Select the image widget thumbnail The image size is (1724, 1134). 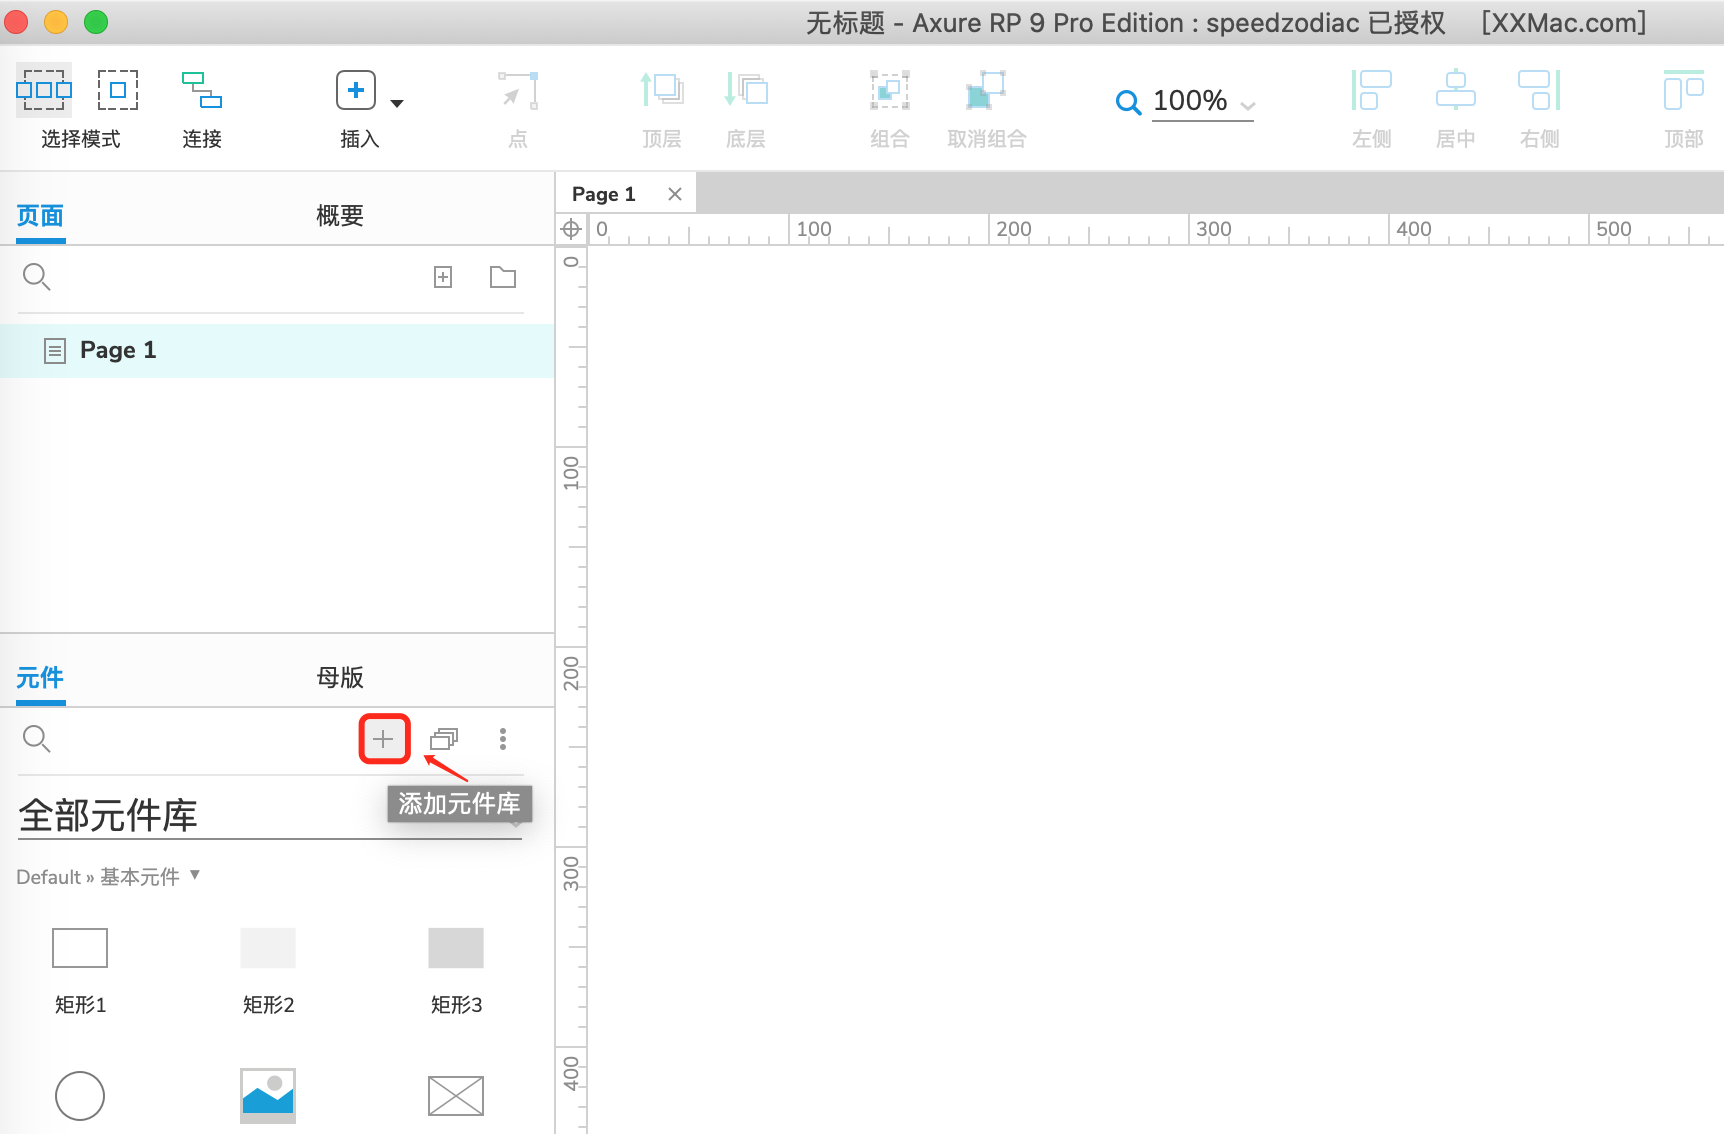click(x=268, y=1096)
